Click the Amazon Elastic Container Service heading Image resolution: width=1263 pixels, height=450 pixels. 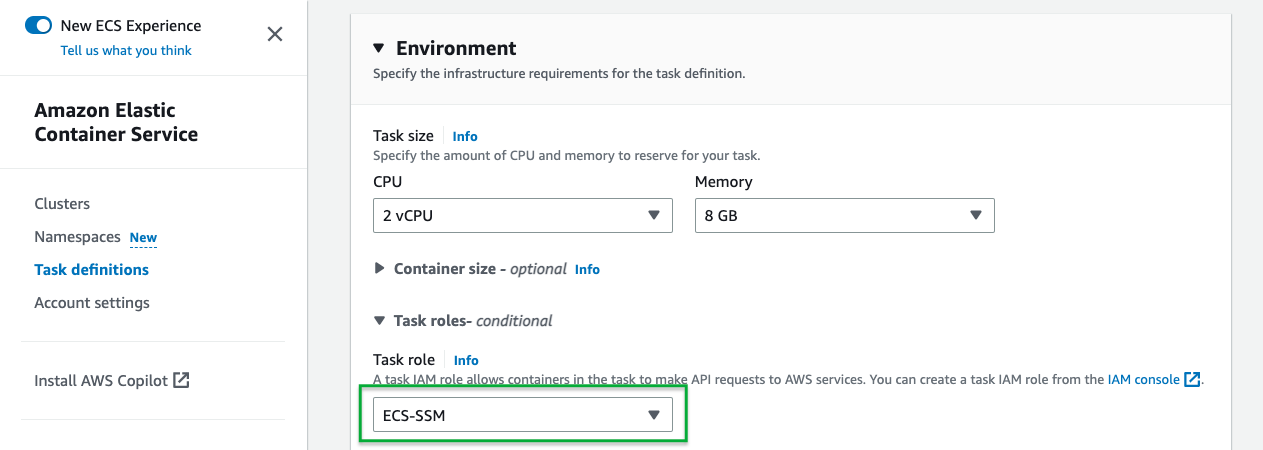[x=116, y=122]
